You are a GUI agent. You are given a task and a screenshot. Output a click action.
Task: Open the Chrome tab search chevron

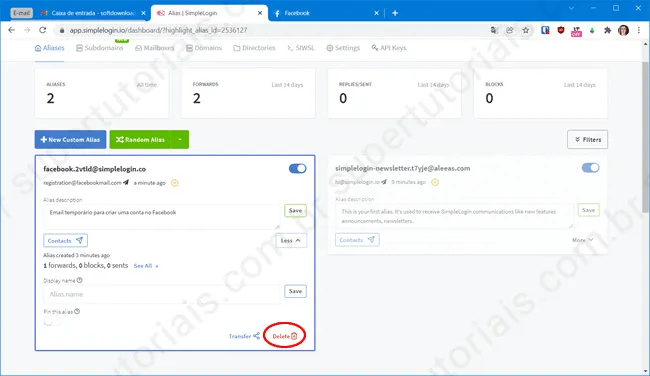[x=571, y=8]
